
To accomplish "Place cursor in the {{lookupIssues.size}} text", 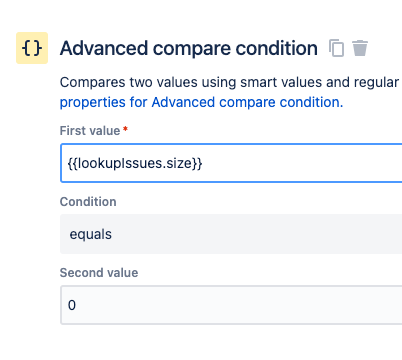I will [135, 163].
